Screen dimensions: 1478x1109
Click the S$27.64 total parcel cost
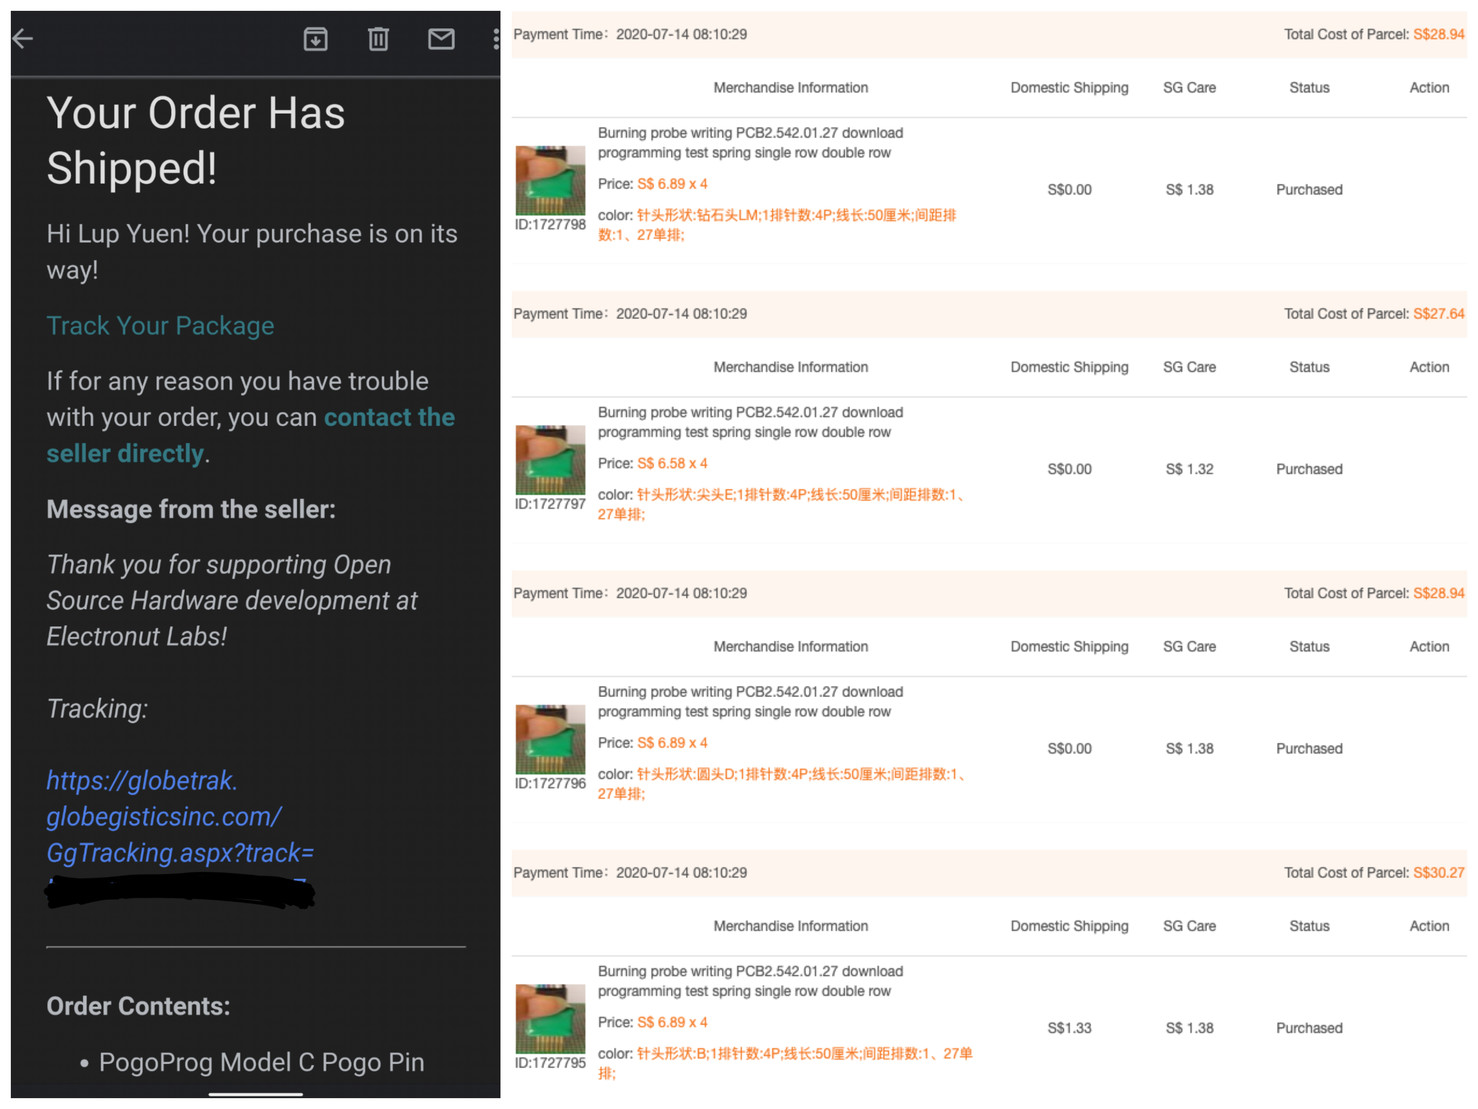tap(1438, 314)
